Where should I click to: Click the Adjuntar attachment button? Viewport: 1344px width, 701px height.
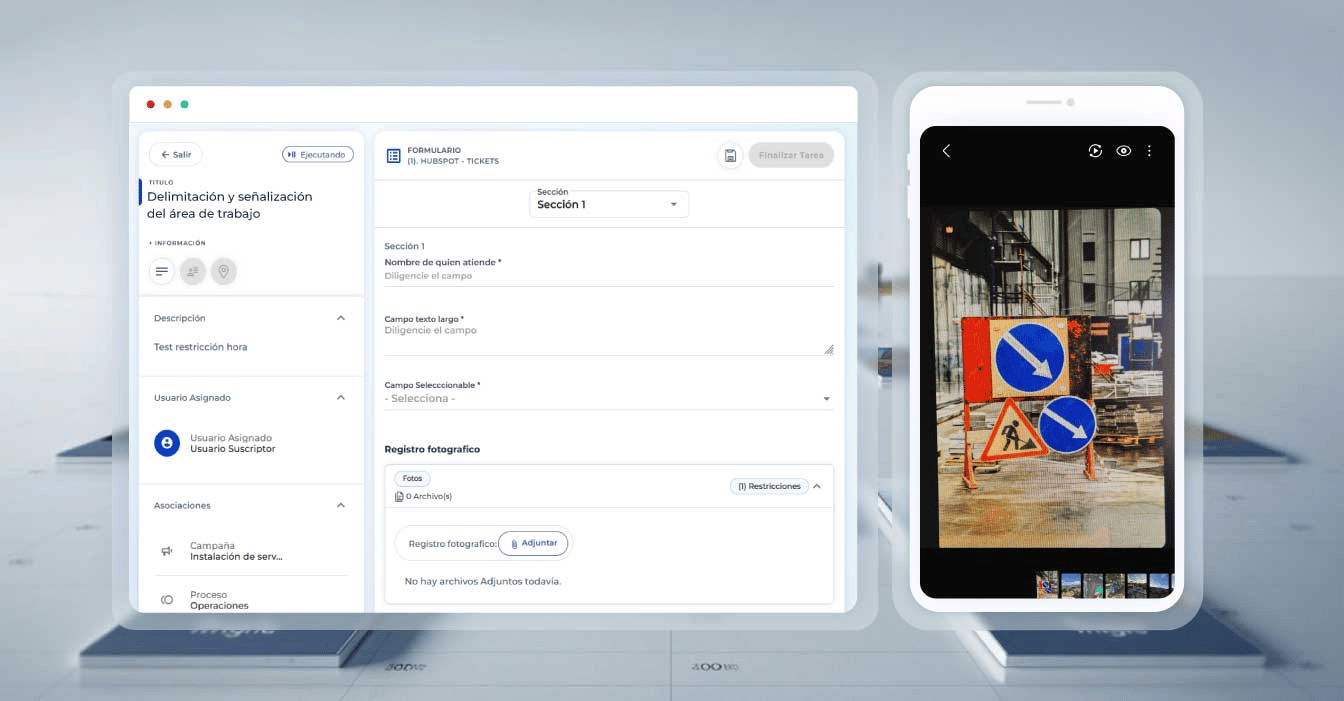point(533,543)
